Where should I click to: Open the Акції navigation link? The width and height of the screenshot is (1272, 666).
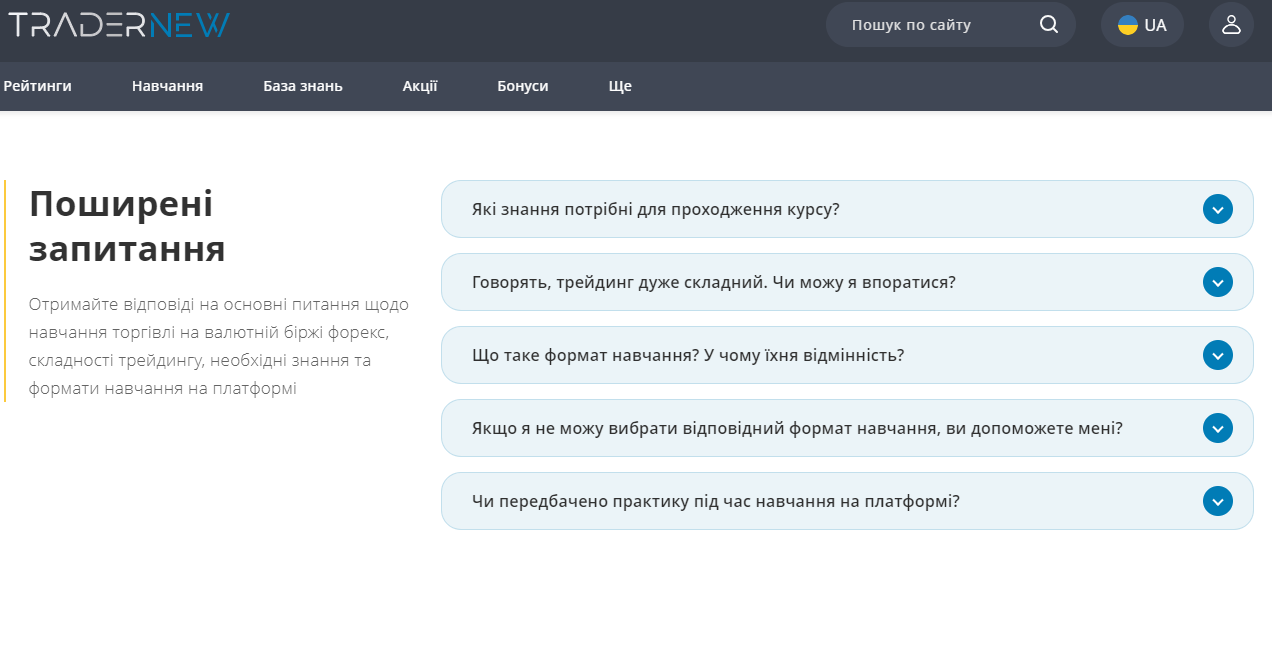420,86
